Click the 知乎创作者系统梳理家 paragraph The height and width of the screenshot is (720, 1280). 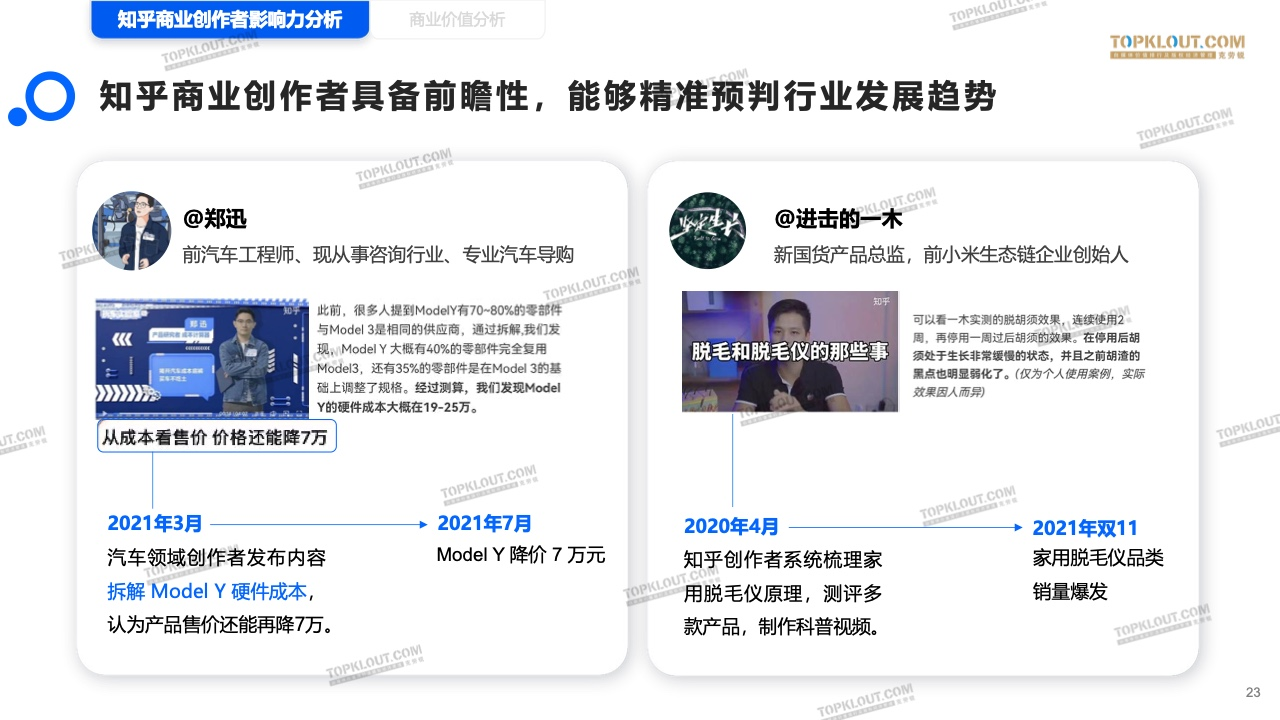click(783, 593)
